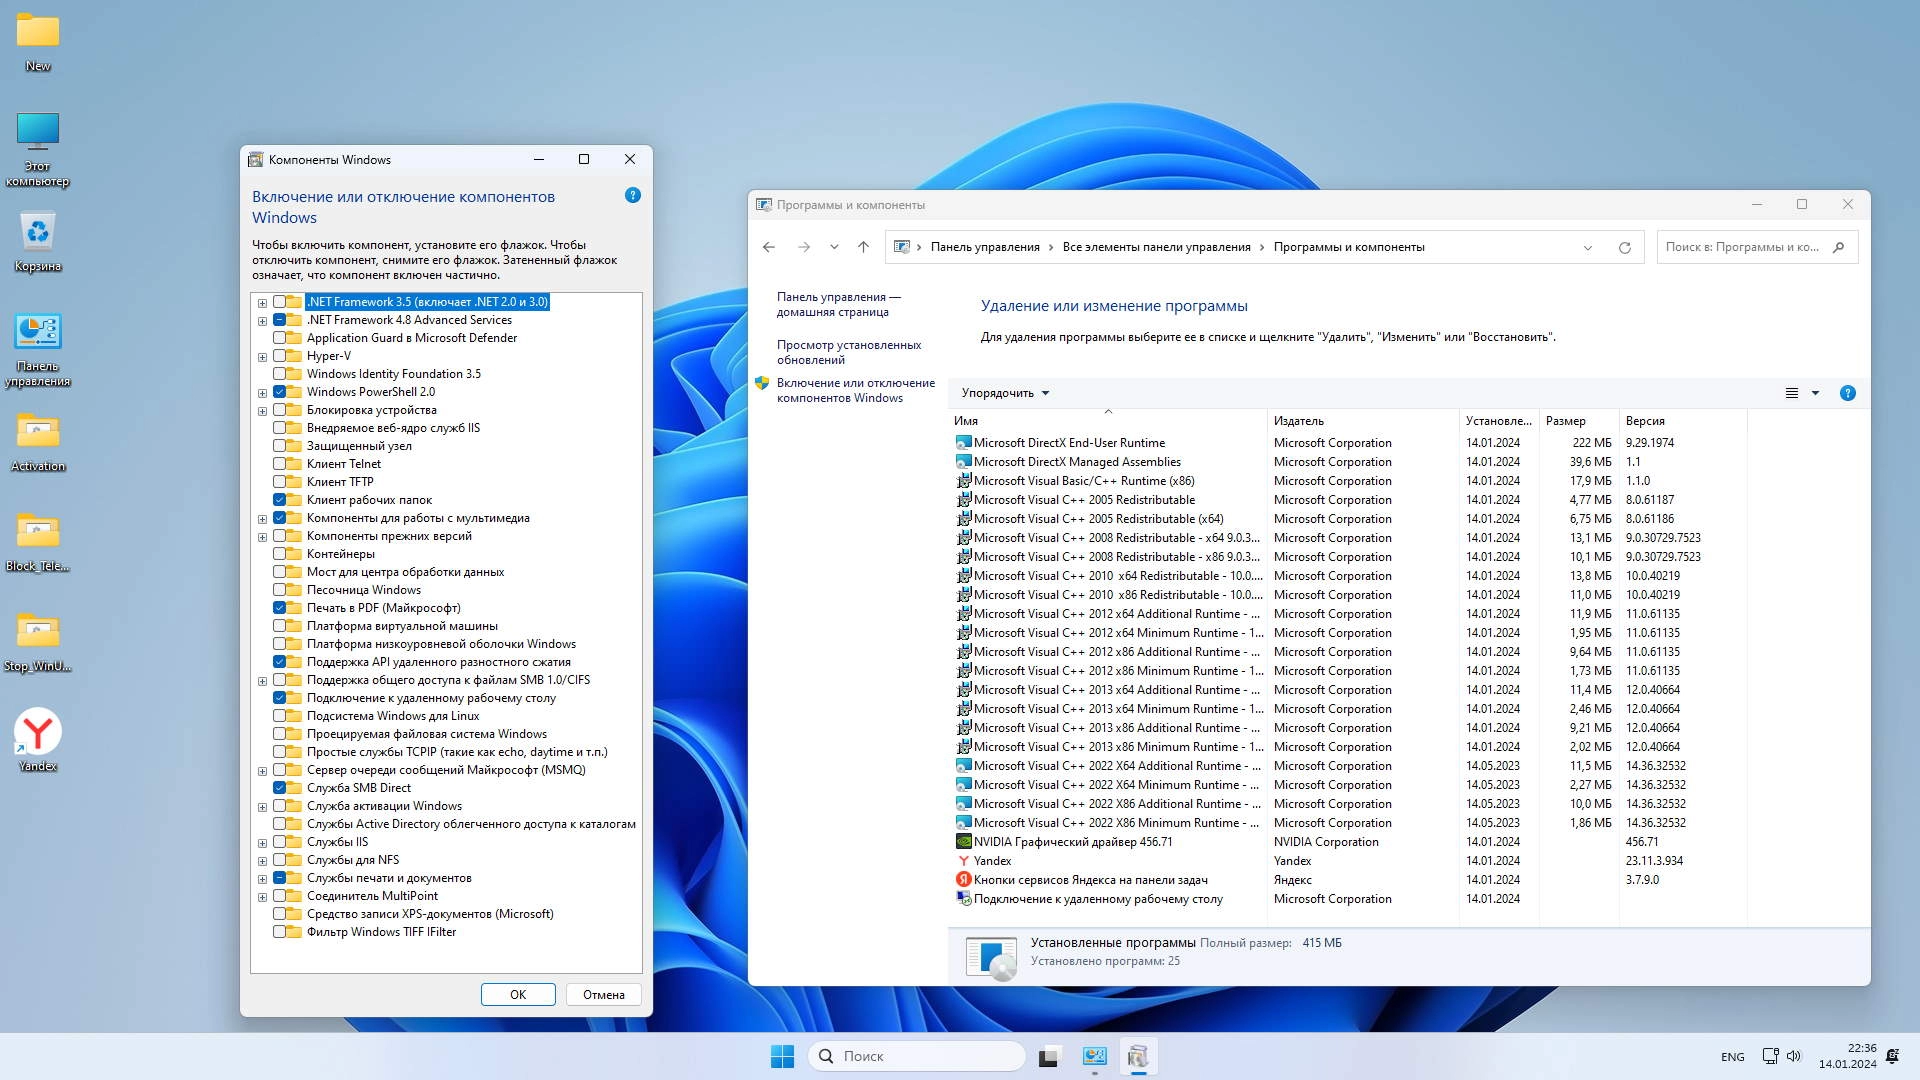Check the Клиент Telnet checkbox
The image size is (1920, 1080).
coord(280,464)
